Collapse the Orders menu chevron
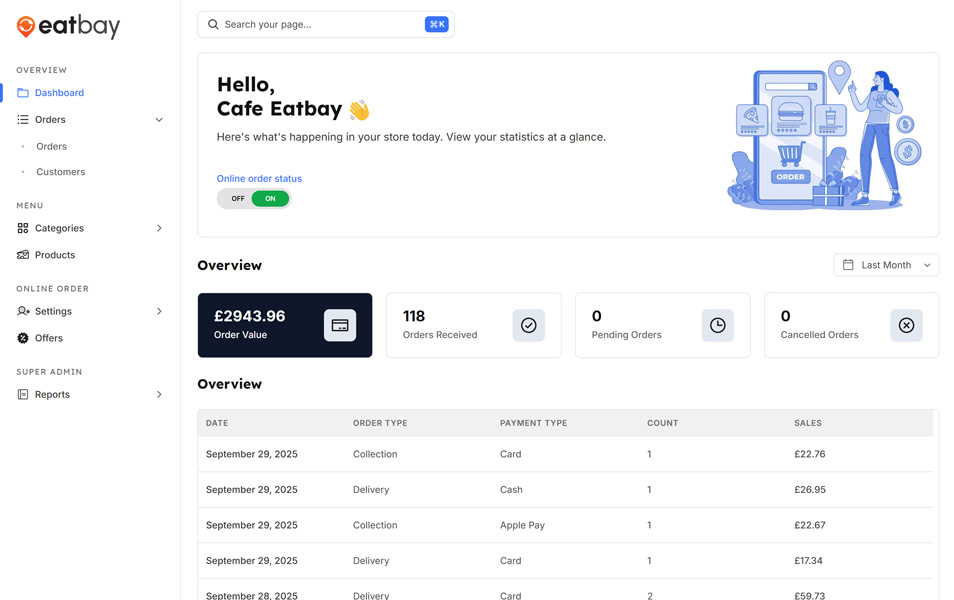Screen dimensions: 954x600 click(159, 120)
